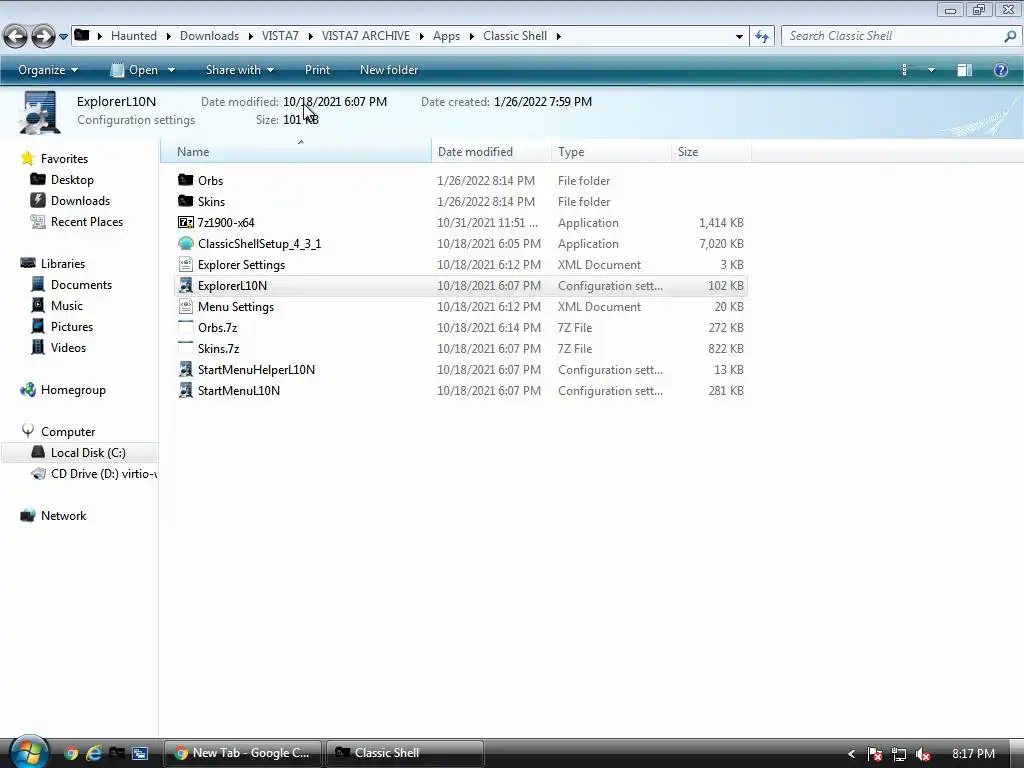The height and width of the screenshot is (768, 1024).
Task: Click the muted volume tray icon
Action: point(923,754)
